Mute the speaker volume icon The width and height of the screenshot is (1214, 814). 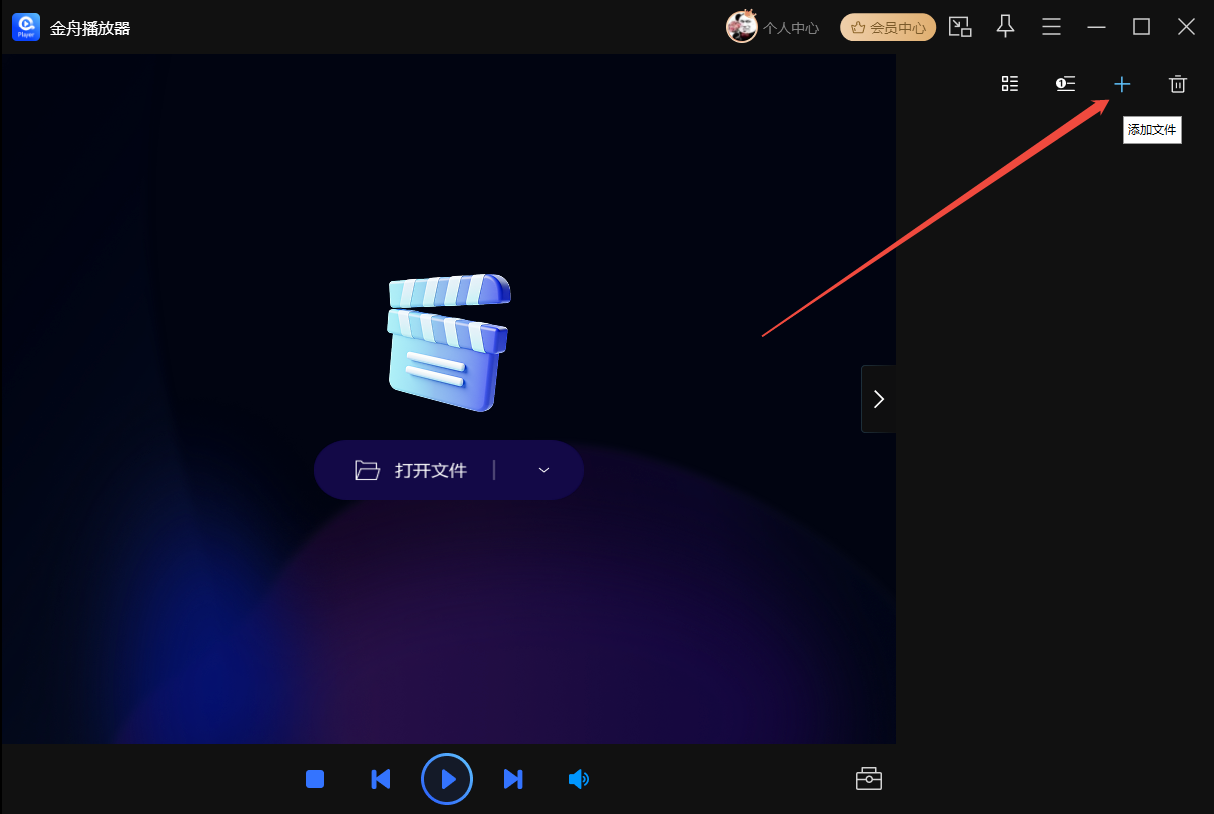(578, 779)
